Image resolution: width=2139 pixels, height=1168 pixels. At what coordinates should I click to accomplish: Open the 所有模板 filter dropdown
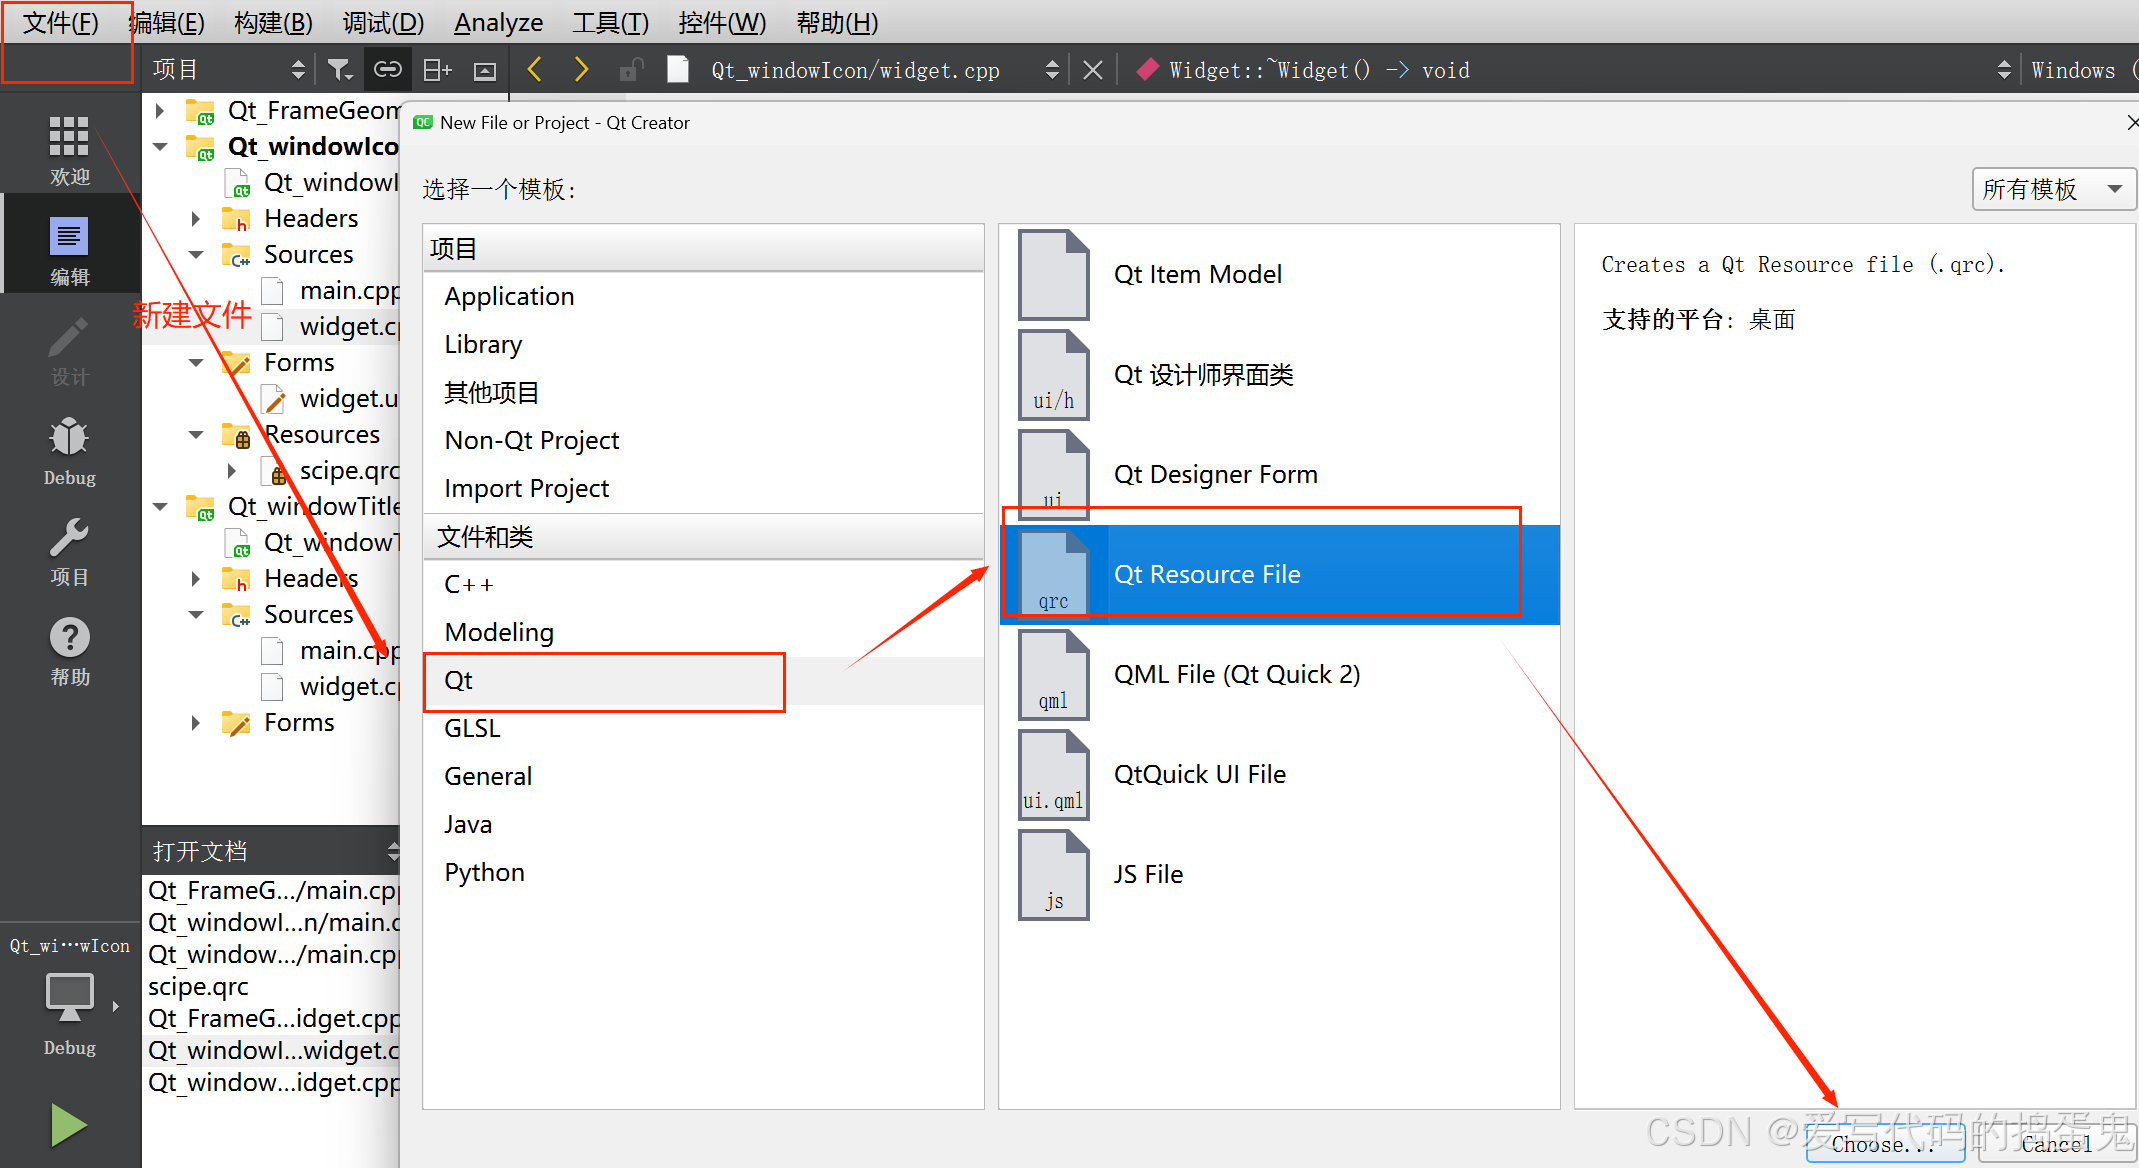point(2053,189)
